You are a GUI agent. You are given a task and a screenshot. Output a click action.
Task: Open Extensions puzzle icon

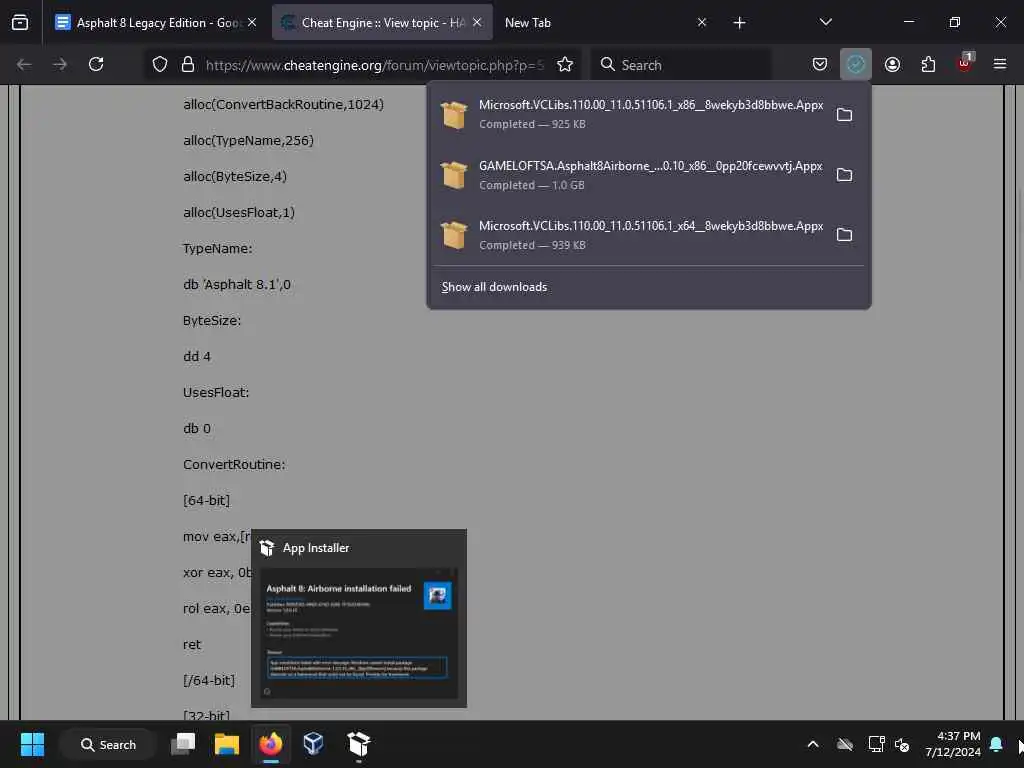tap(928, 65)
